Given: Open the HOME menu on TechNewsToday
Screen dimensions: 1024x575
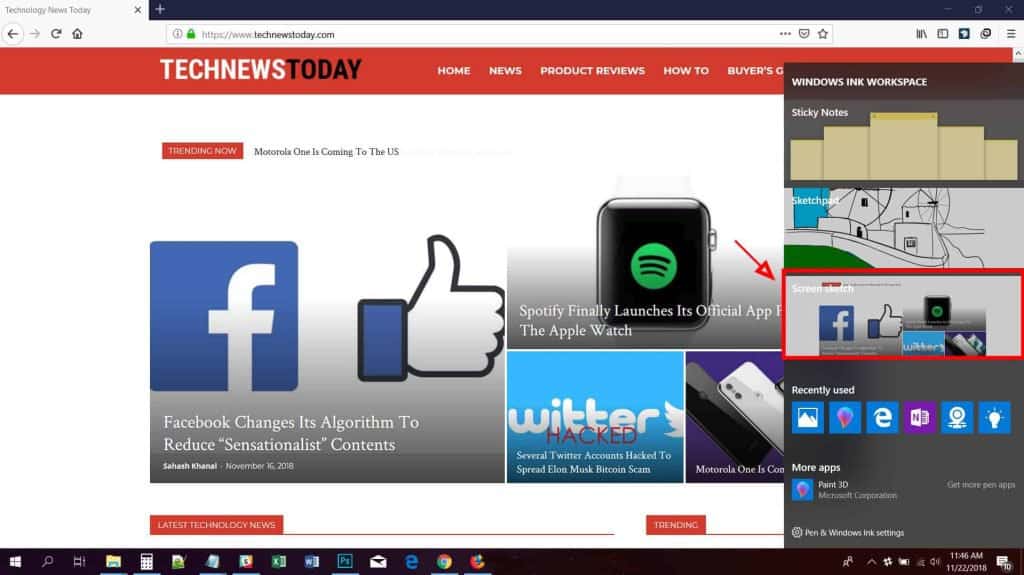Looking at the screenshot, I should [x=454, y=71].
